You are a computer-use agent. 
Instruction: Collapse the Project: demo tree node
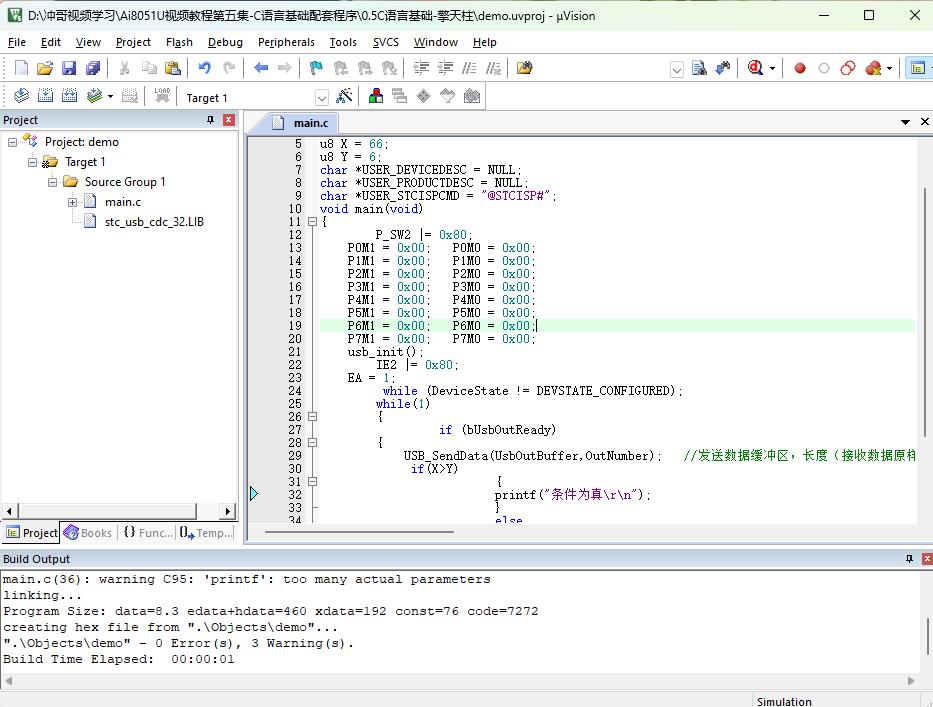pyautogui.click(x=12, y=142)
